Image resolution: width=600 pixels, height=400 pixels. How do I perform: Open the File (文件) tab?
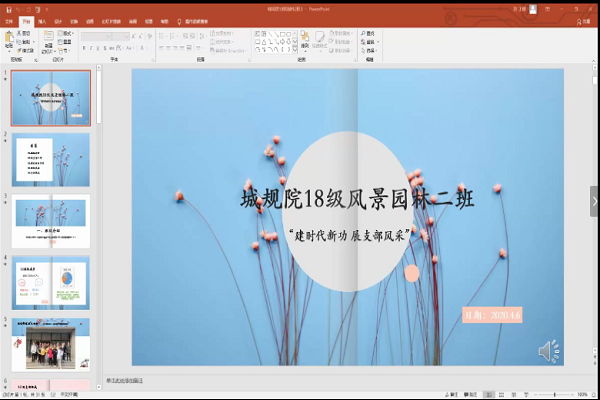click(8, 20)
